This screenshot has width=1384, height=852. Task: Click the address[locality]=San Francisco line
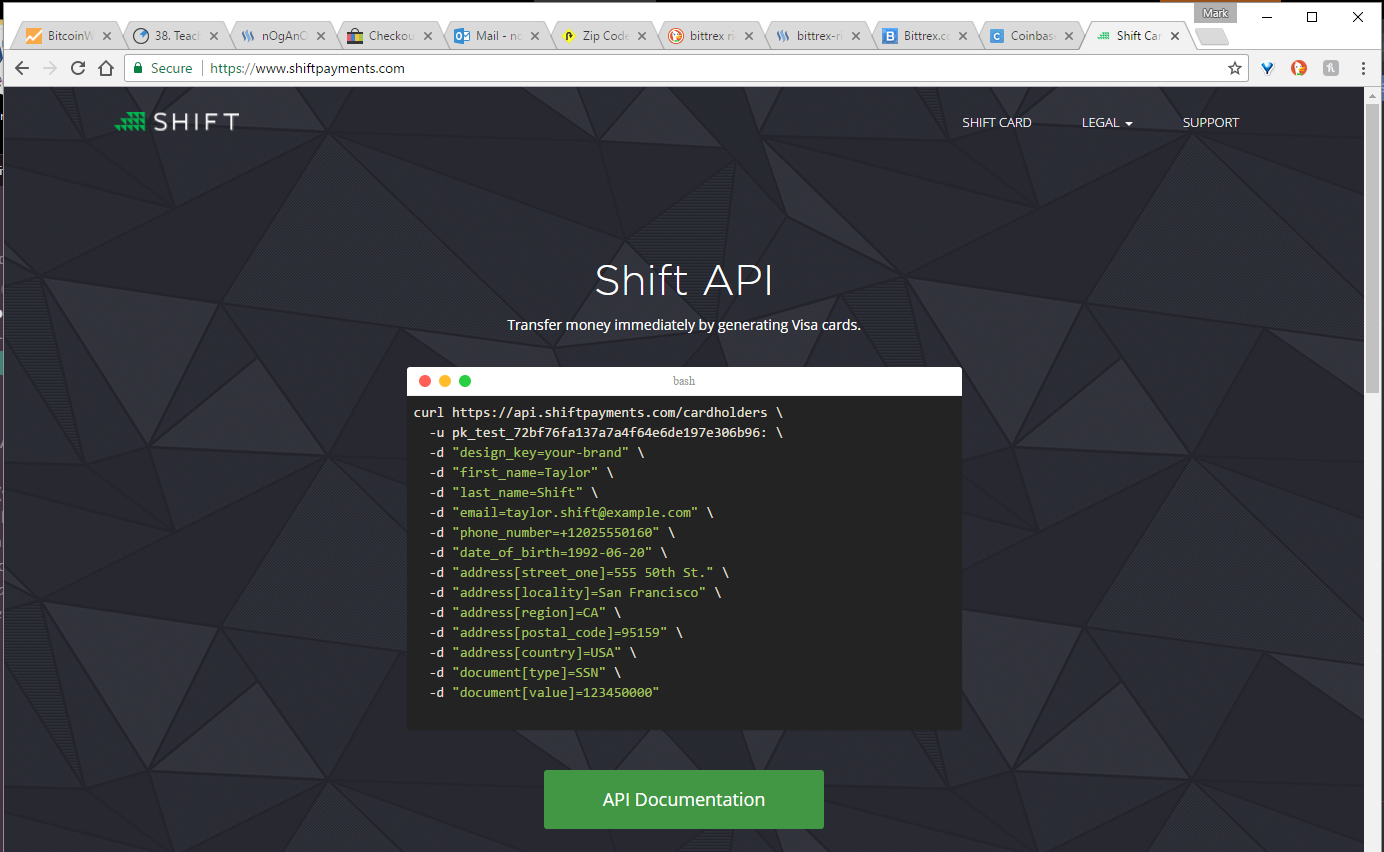[x=575, y=592]
